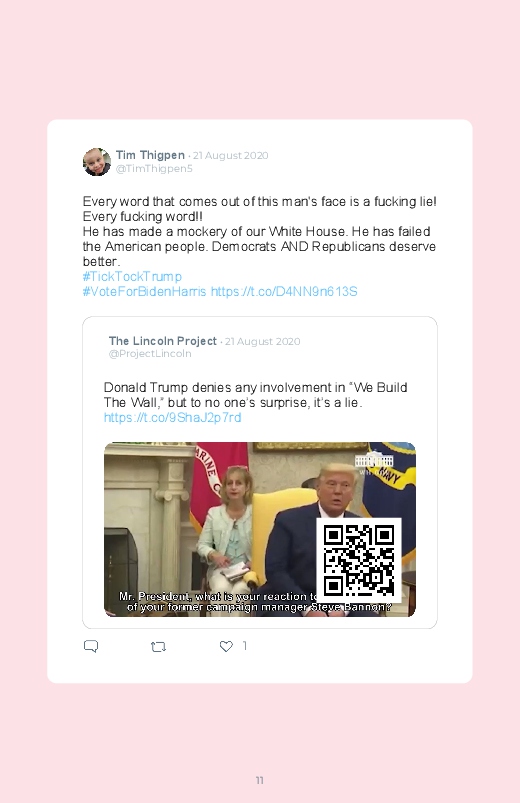Click the main tweet's 21 August 2020 date
The height and width of the screenshot is (803, 520).
click(231, 156)
